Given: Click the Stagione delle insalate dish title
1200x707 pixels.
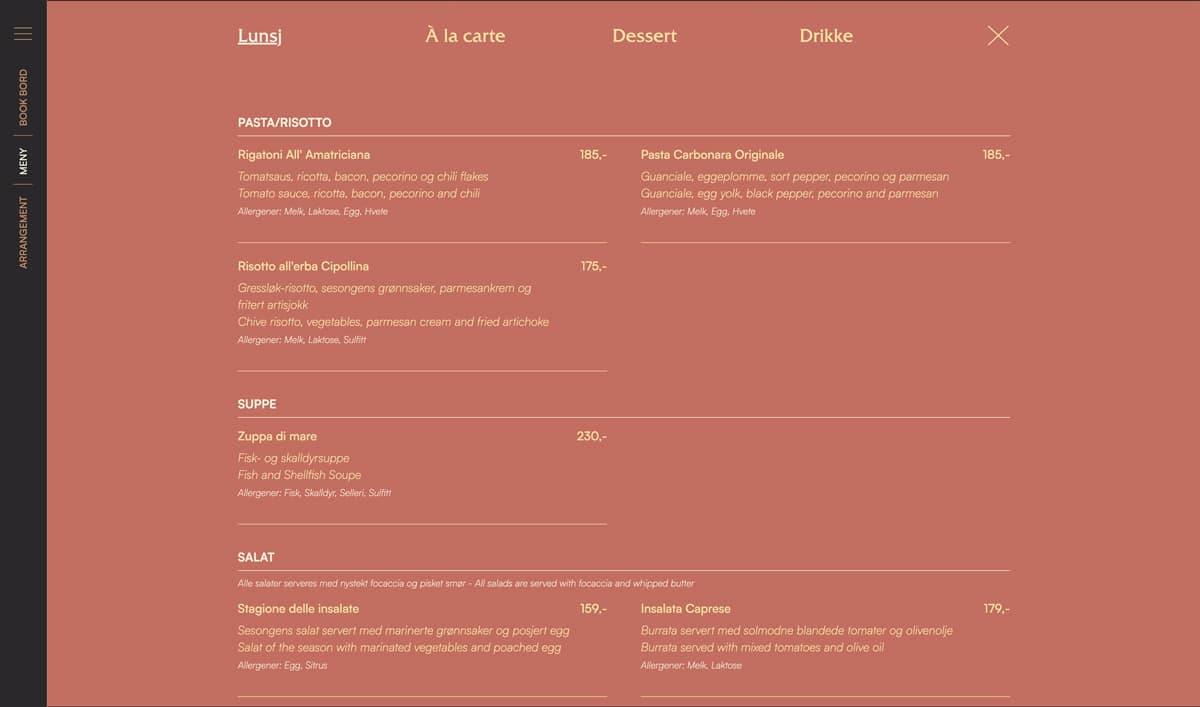Looking at the screenshot, I should 298,609.
